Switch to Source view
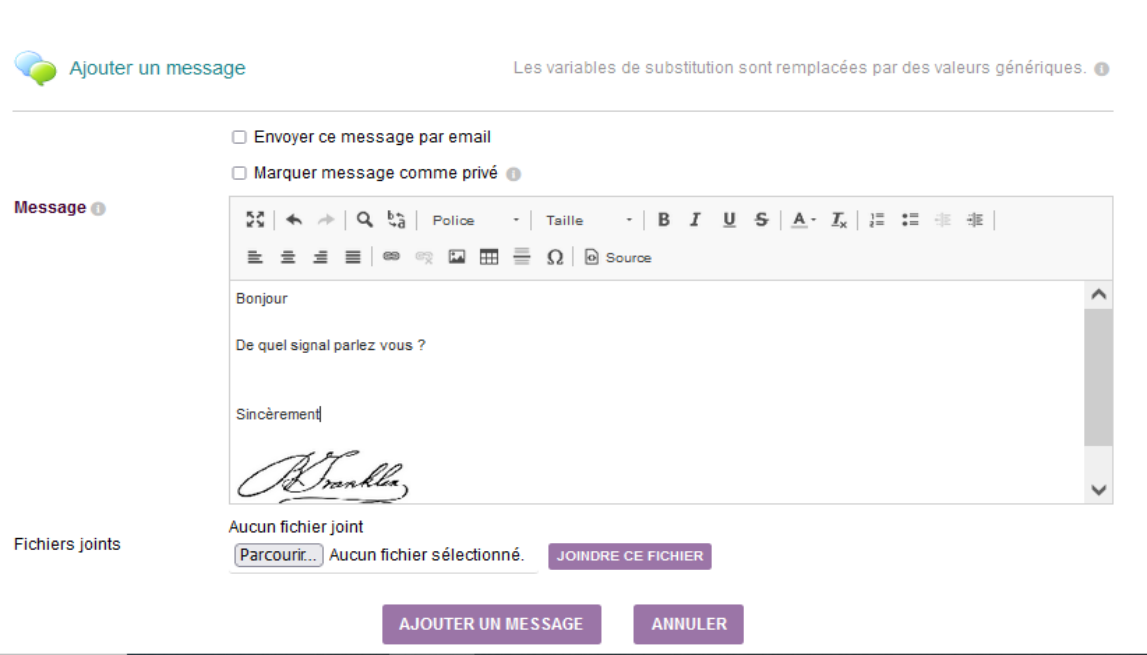Viewport: 1147px width, 655px height. 618,258
